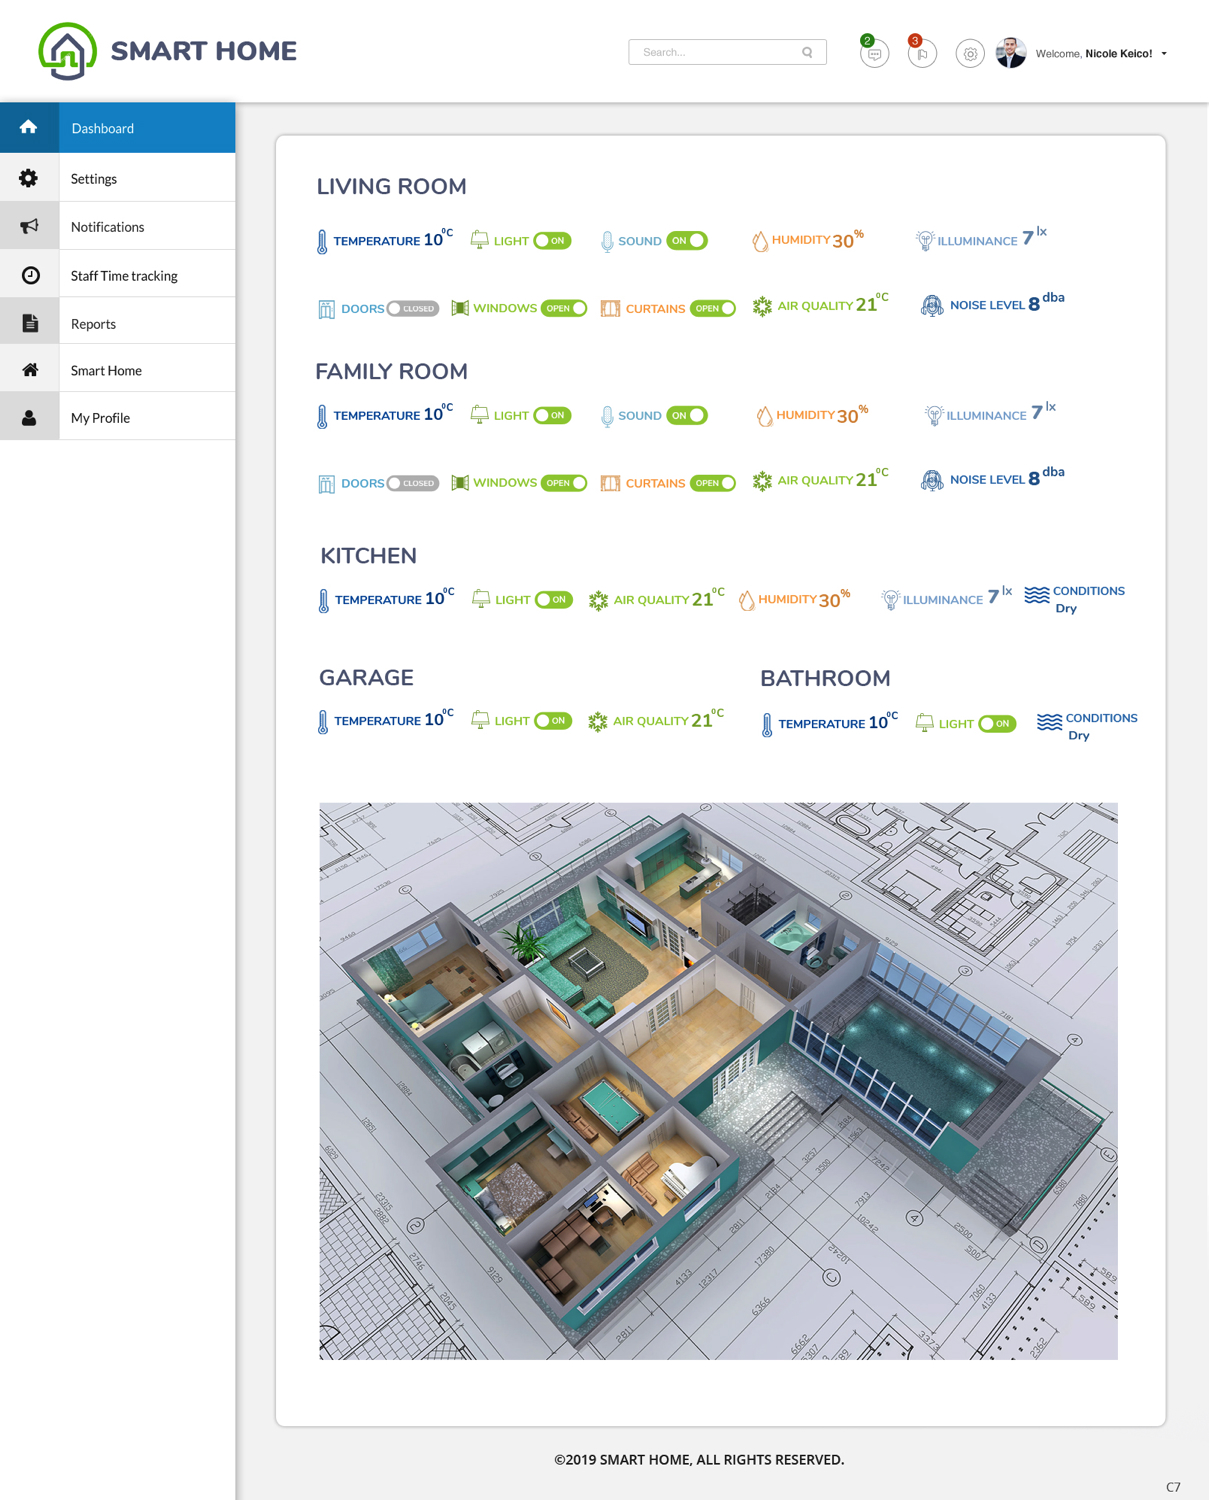The image size is (1209, 1500).
Task: Disable the Kitchen light switch
Action: [553, 600]
